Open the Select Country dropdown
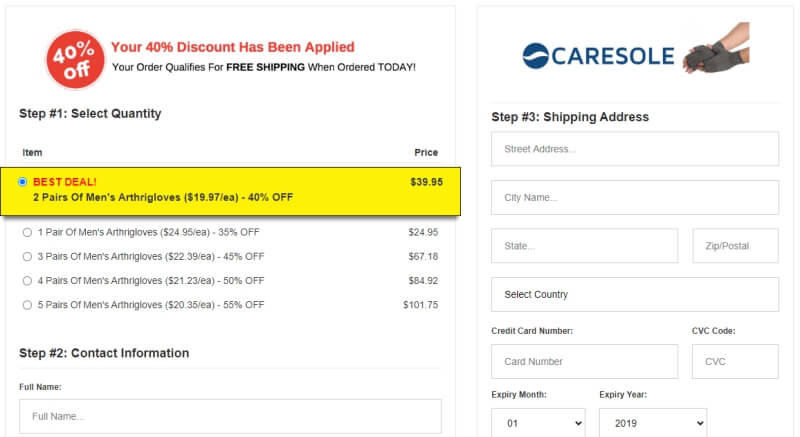Viewport: 800px width, 437px height. [635, 294]
